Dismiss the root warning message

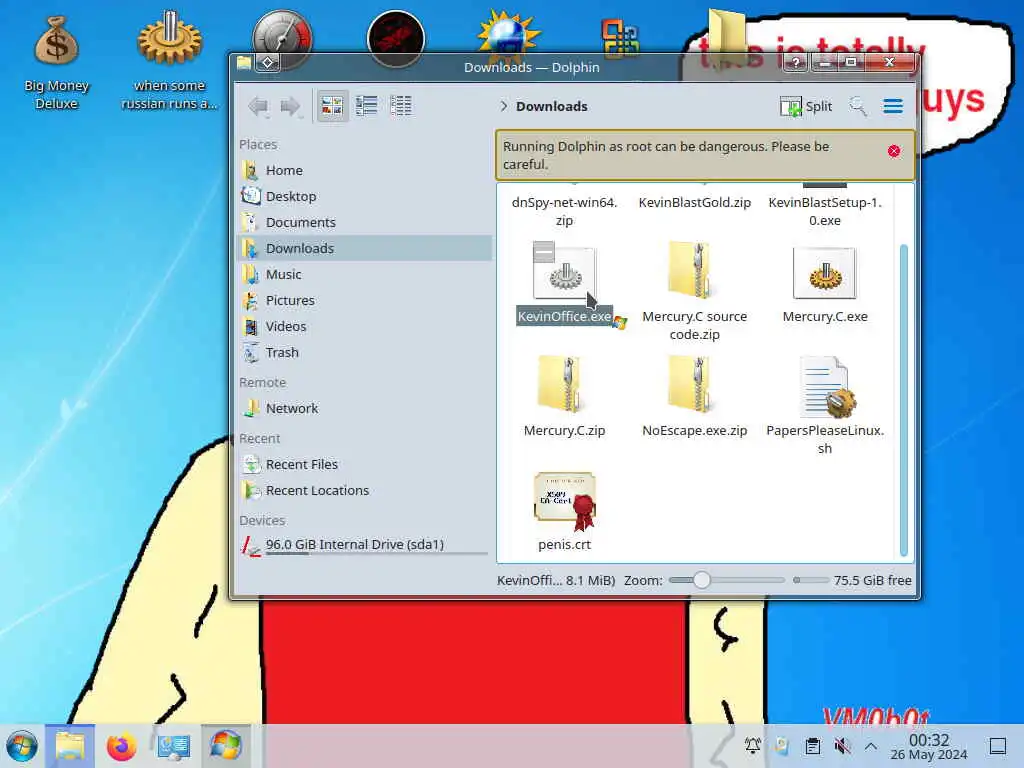[x=893, y=152]
